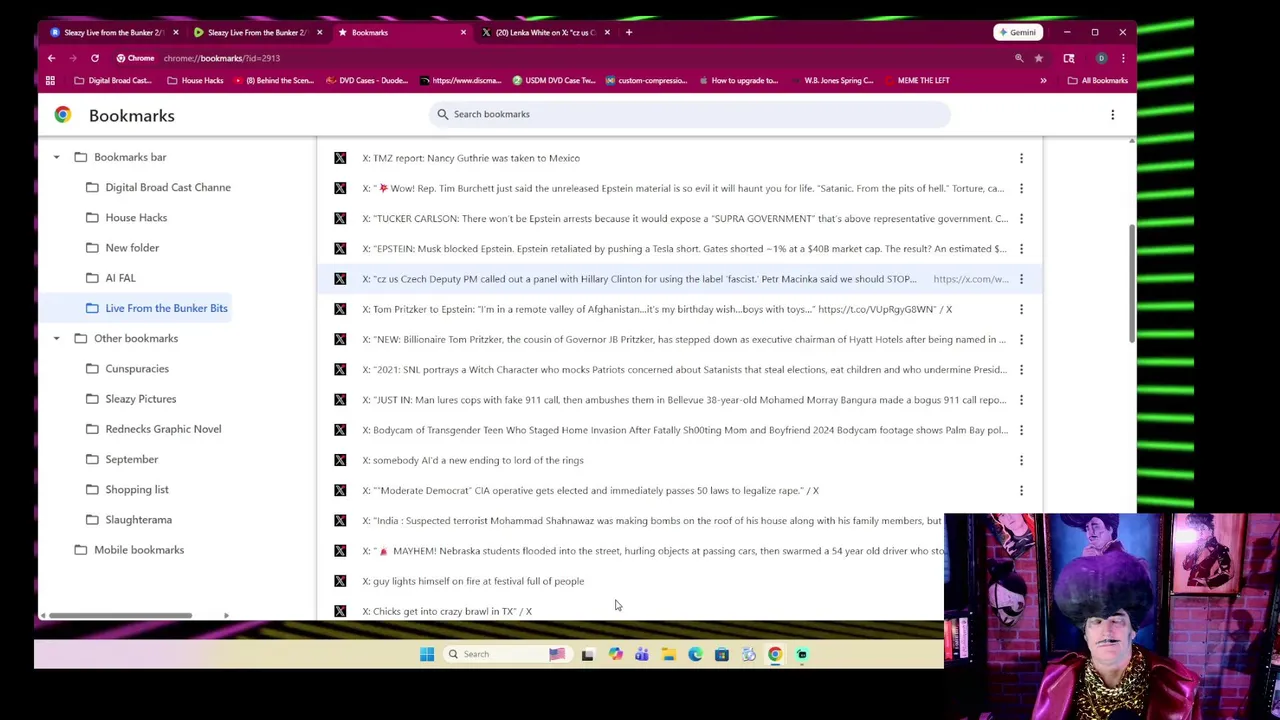Select Sleazy Pictures folder
Image resolution: width=1280 pixels, height=720 pixels.
[131, 398]
